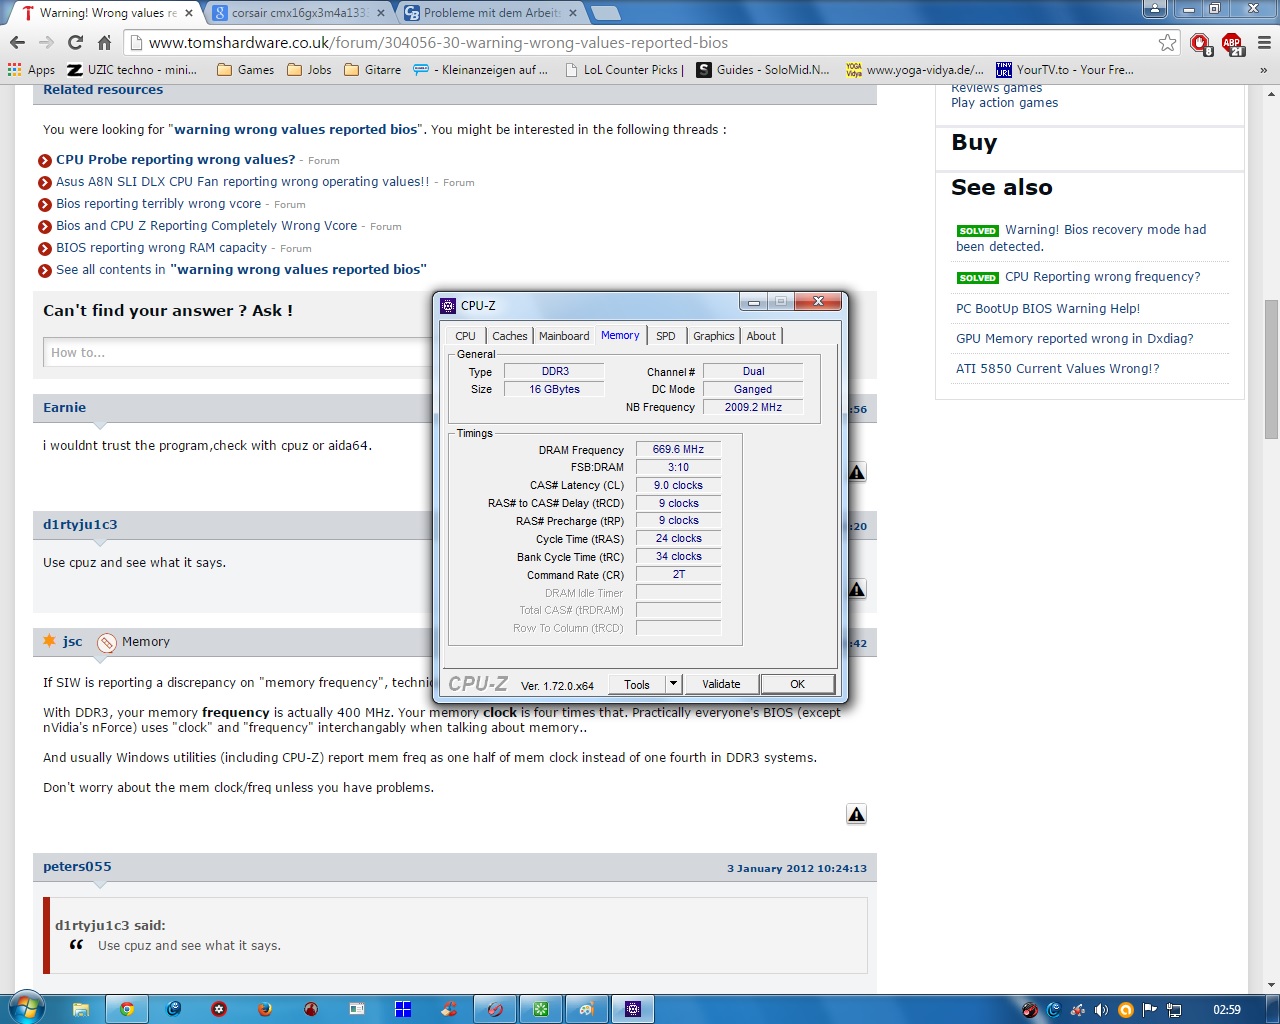Viewport: 1280px width, 1024px height.
Task: Open the Windows Start menu
Action: click(26, 1008)
